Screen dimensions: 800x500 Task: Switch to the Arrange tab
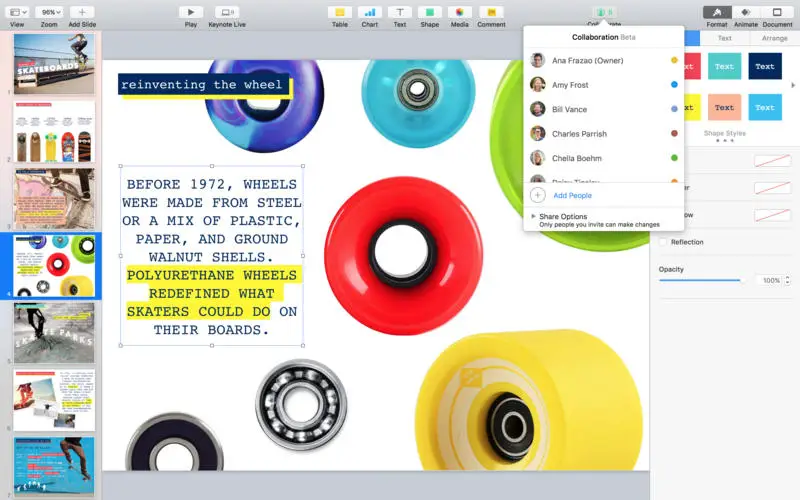coord(774,38)
